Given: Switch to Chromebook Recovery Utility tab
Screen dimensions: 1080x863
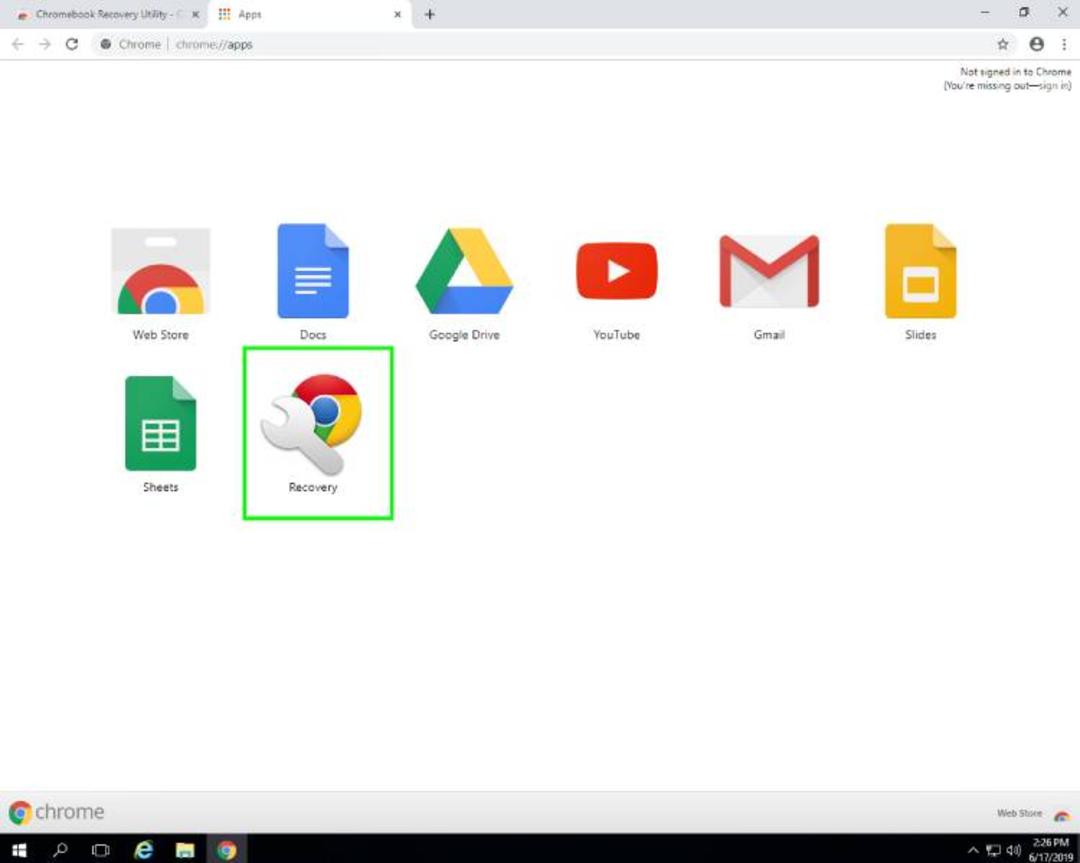Looking at the screenshot, I should point(103,14).
